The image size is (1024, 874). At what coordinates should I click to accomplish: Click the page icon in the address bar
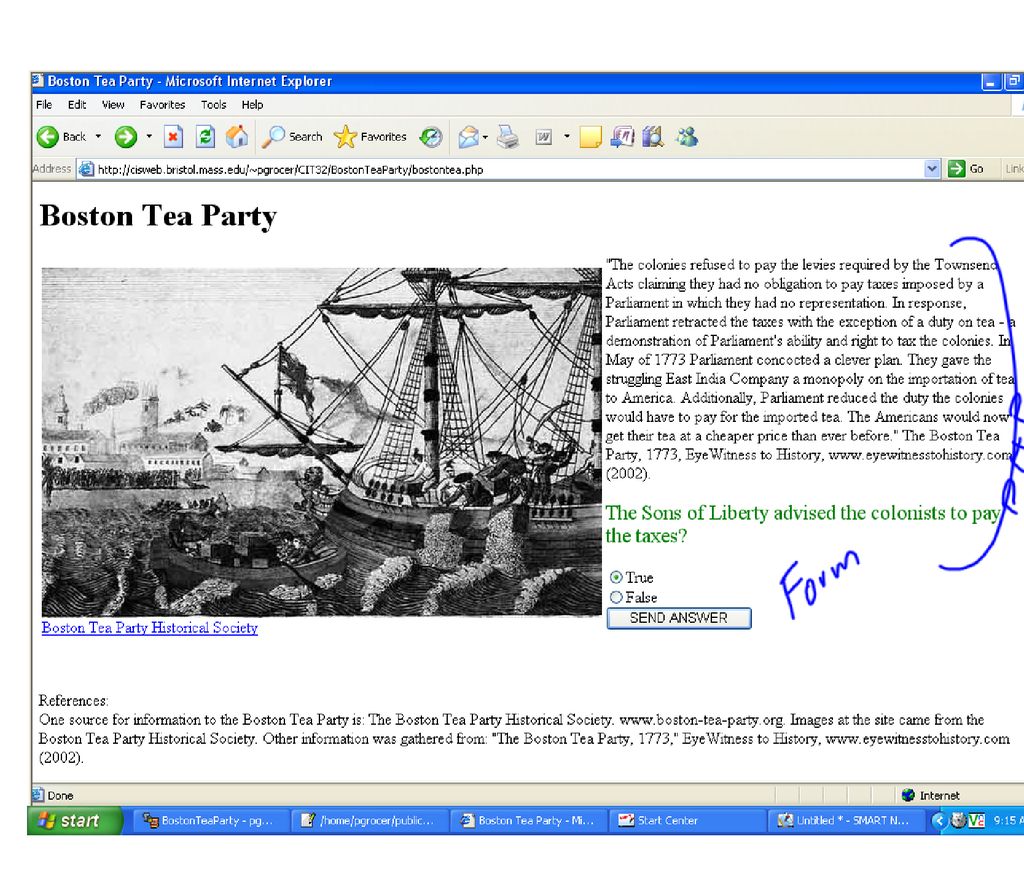86,170
